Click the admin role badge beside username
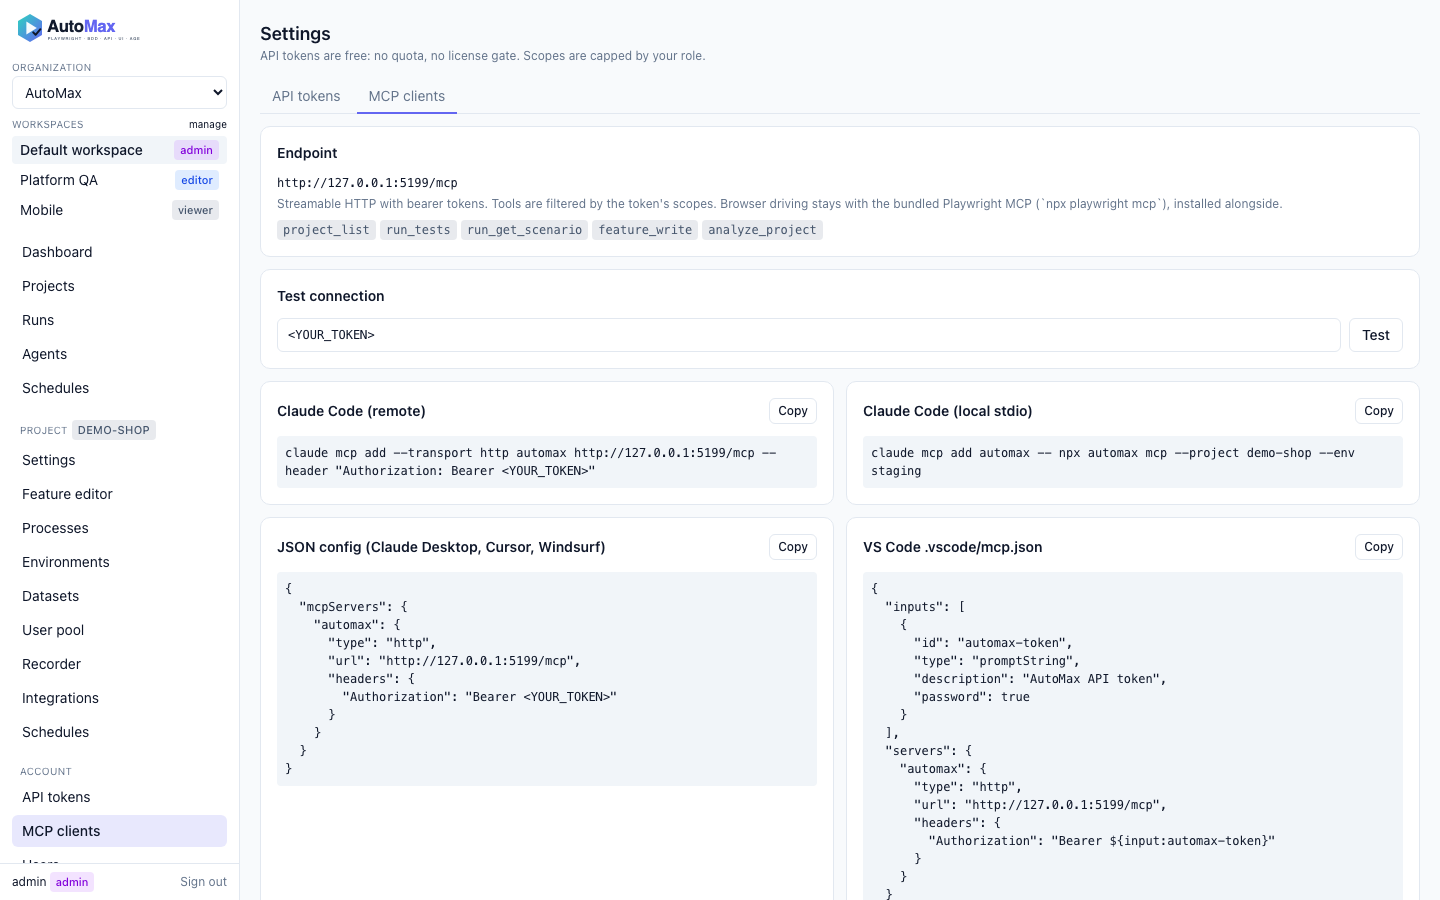 [72, 882]
